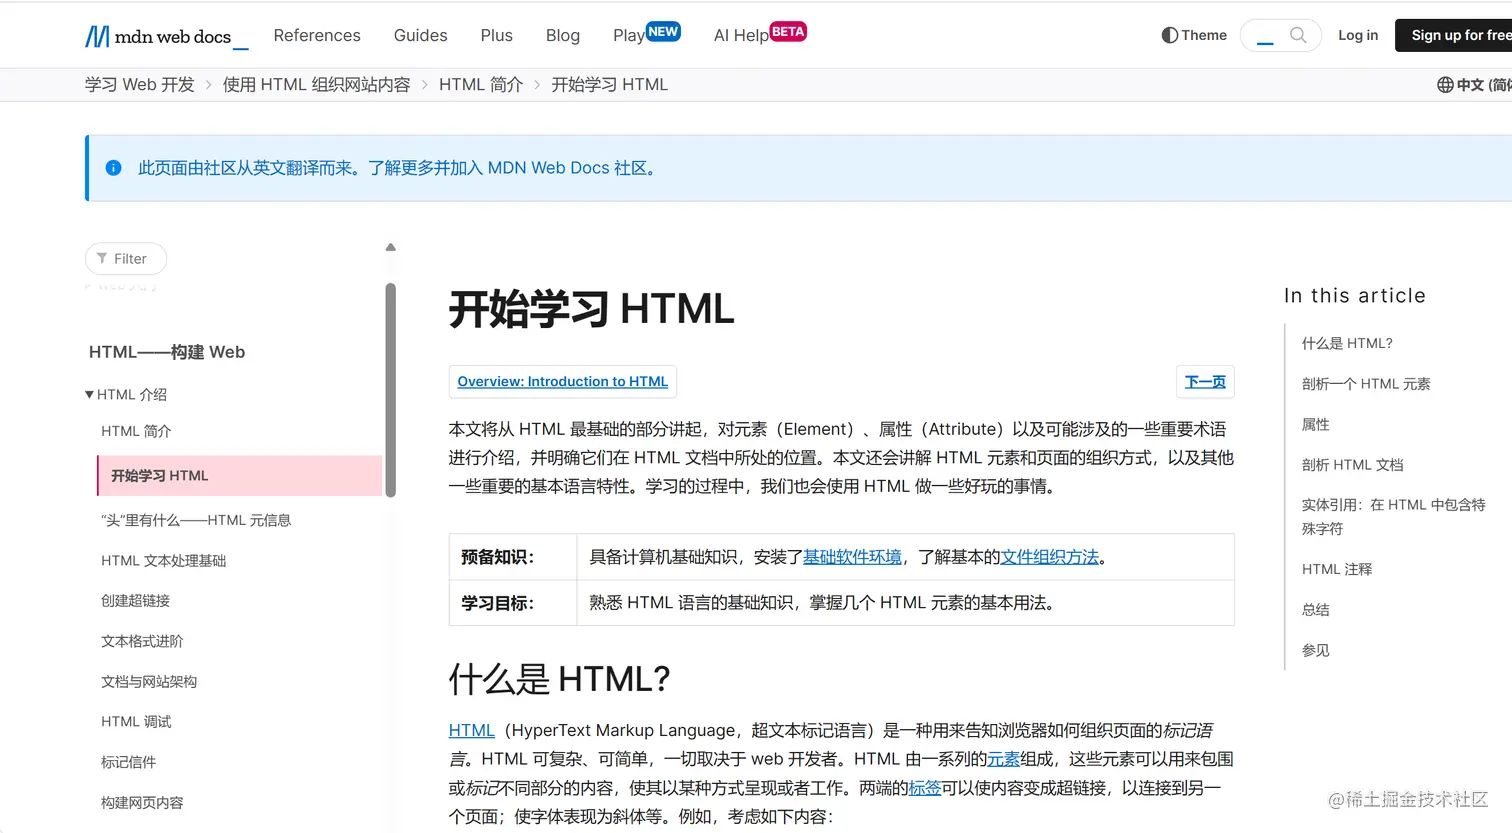Viewport: 1512px width, 833px height.
Task: Click HTML——构建 Web sidebar heading
Action: click(167, 352)
